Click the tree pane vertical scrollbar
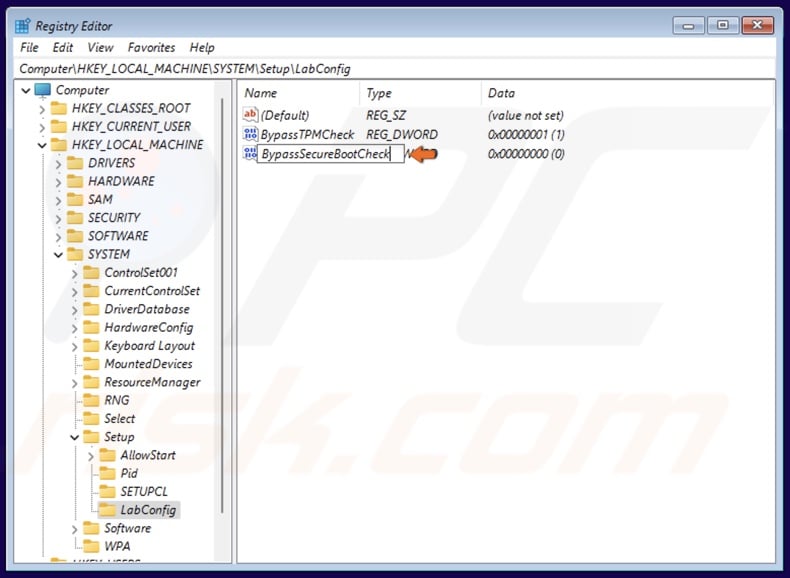Screen dimensions: 790x578 (222, 304)
